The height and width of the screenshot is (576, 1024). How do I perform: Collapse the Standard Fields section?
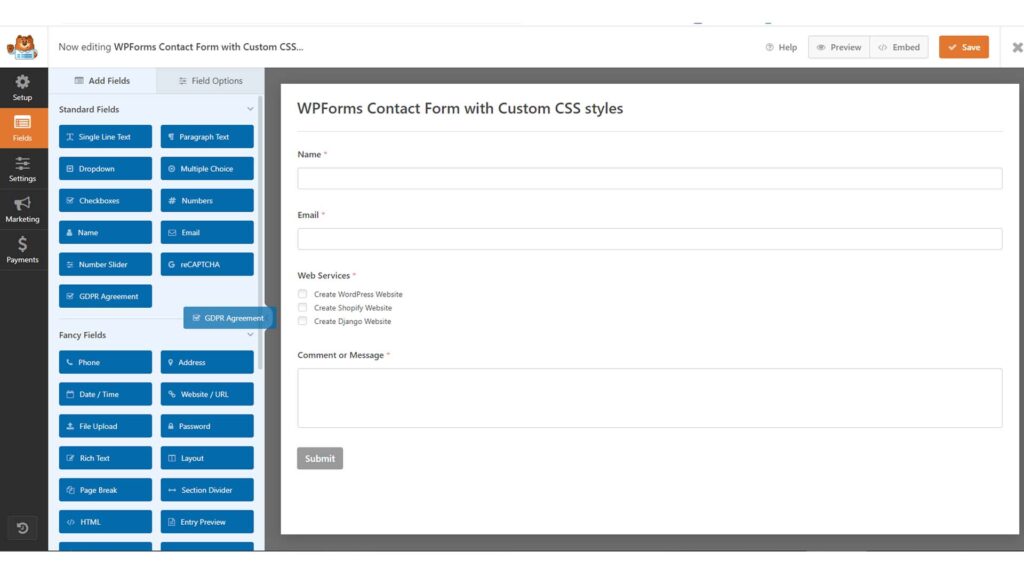(x=250, y=109)
